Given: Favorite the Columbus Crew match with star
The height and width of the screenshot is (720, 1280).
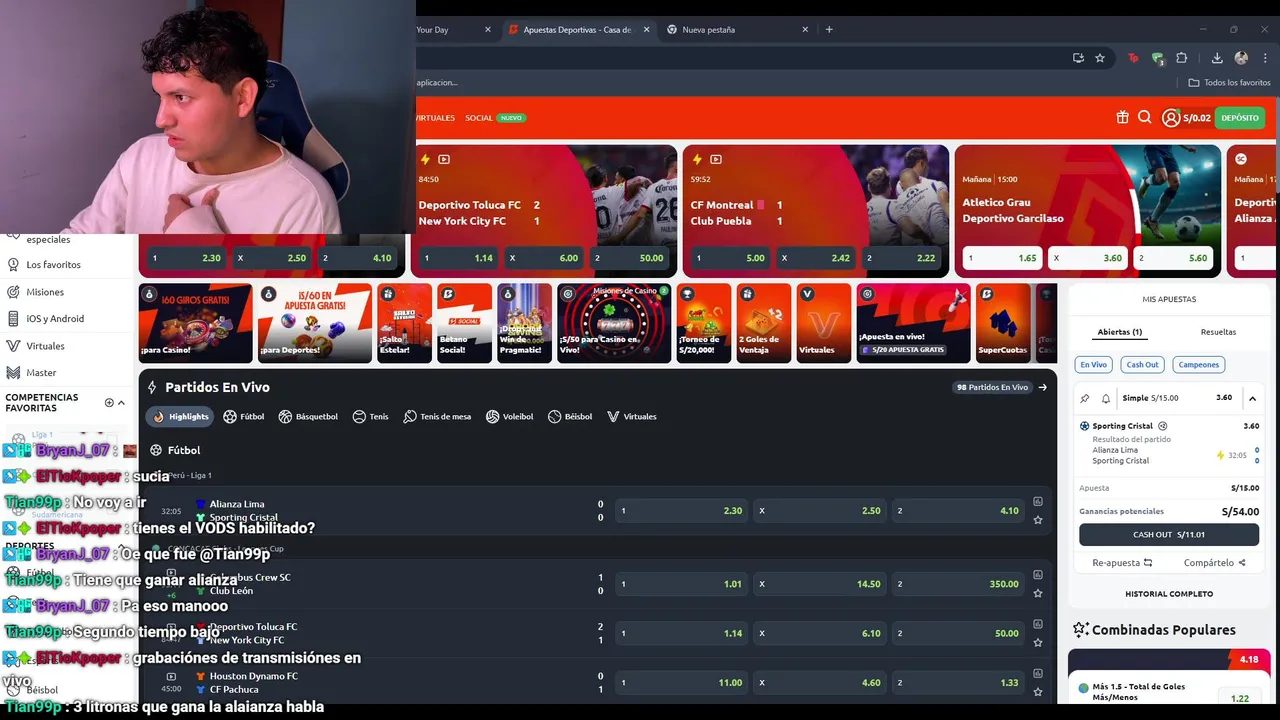Looking at the screenshot, I should click(x=1038, y=593).
